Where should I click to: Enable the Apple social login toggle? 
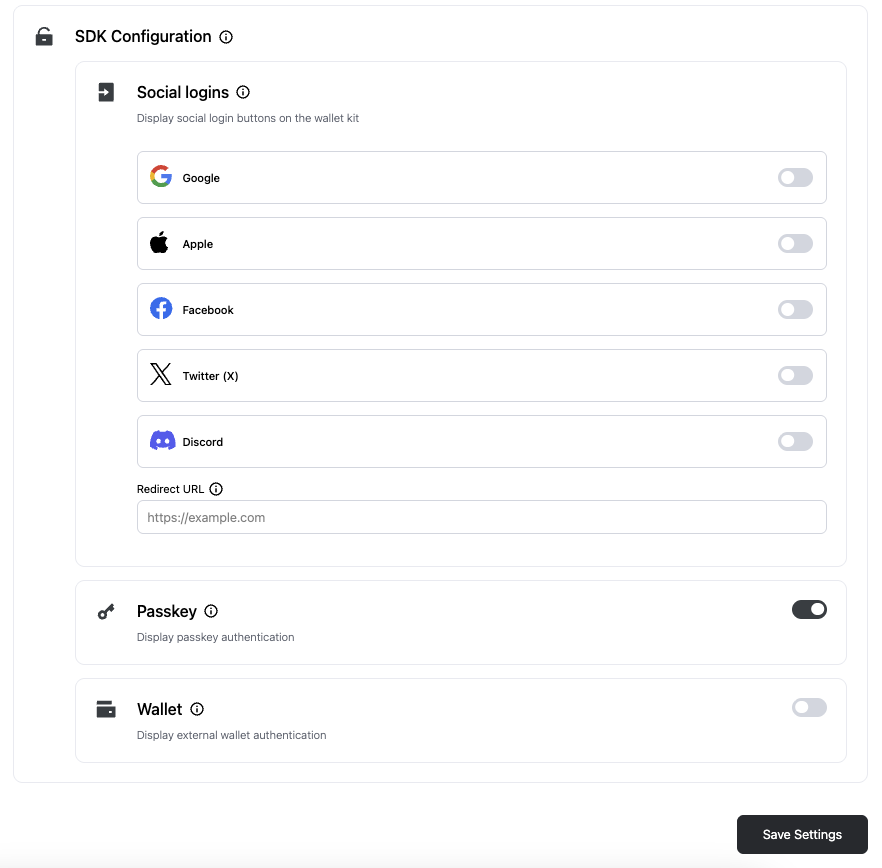click(795, 243)
